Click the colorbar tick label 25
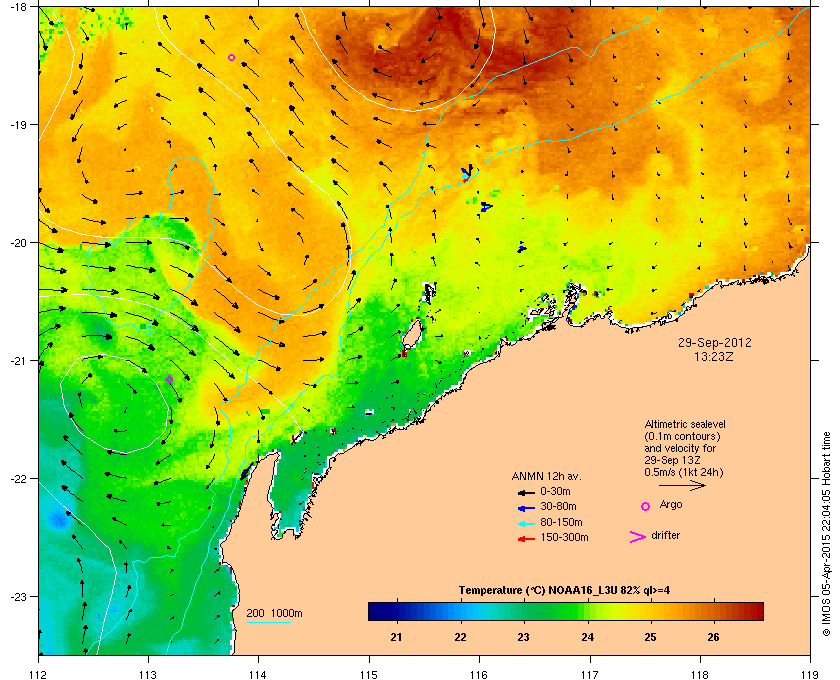840x680 pixels. click(x=650, y=637)
